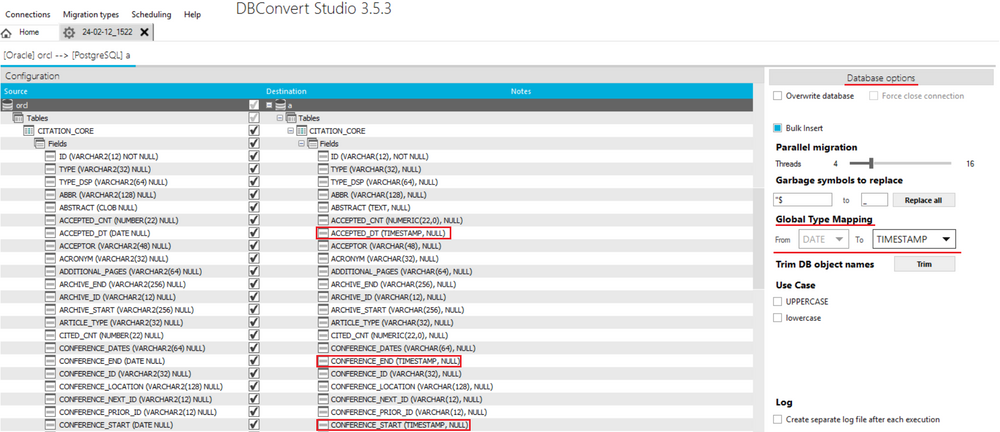Click the replacement character input field

874,200
